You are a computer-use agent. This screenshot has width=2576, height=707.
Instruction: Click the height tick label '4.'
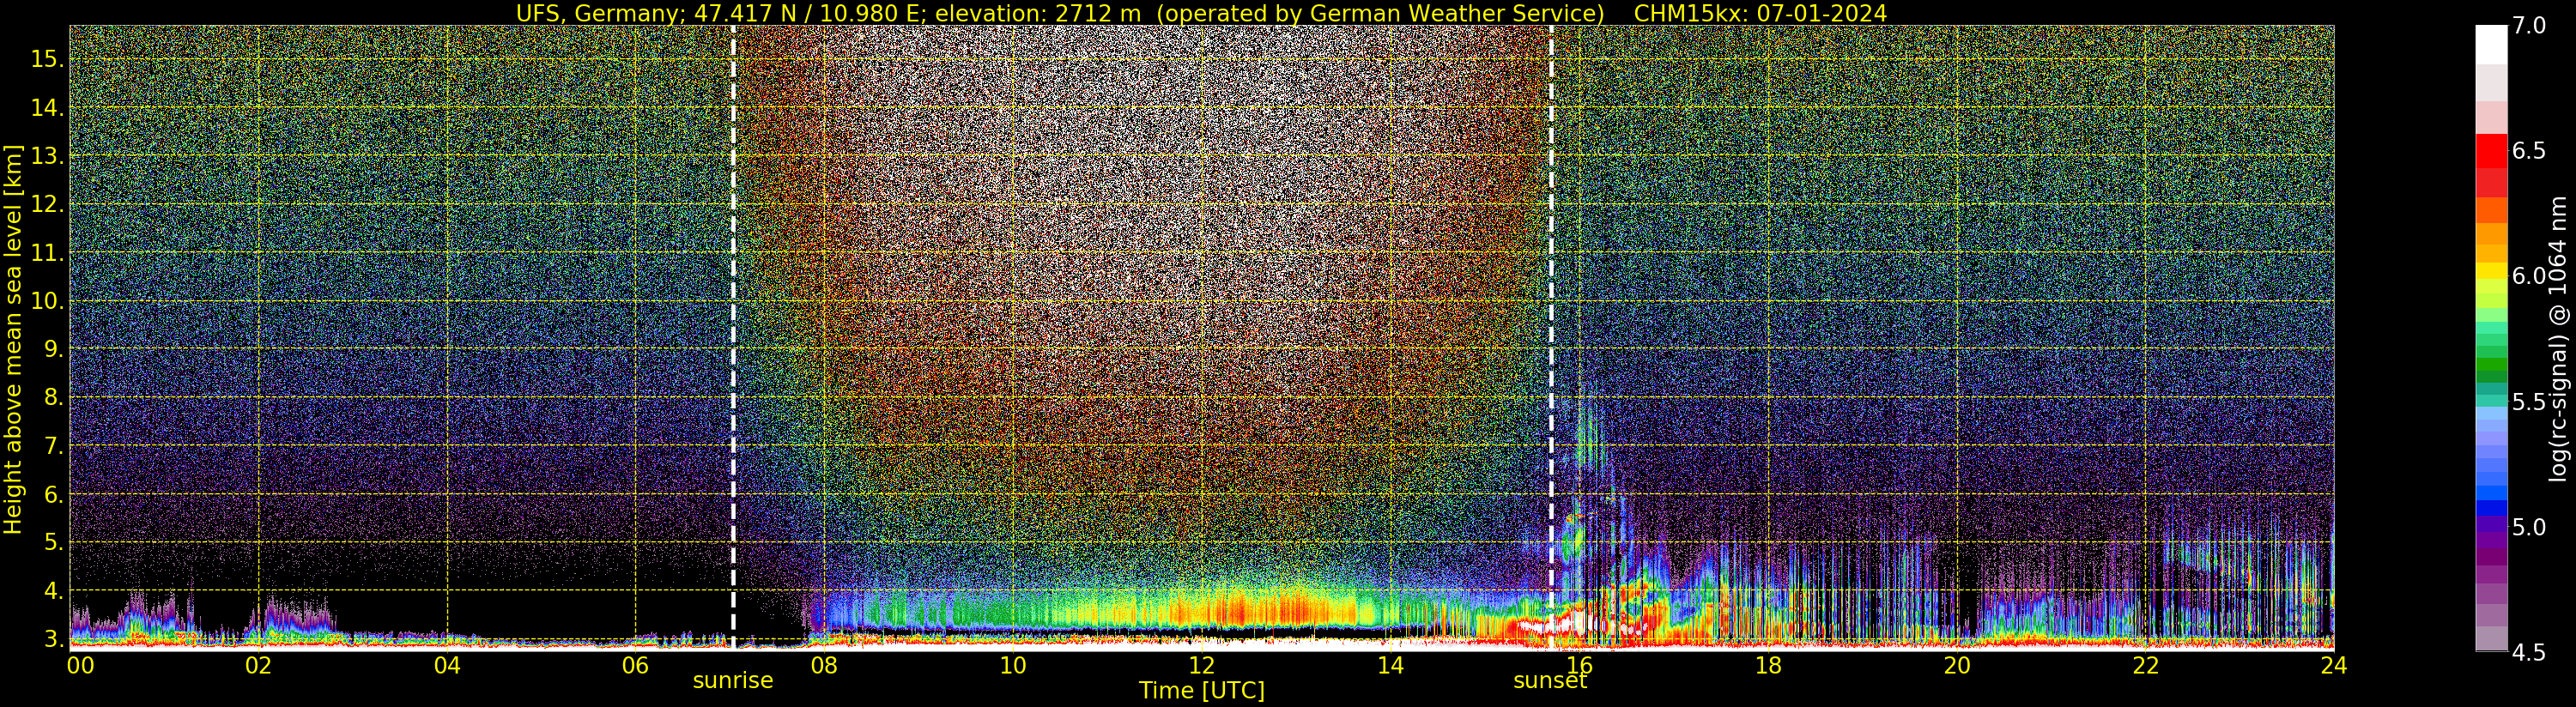[53, 590]
